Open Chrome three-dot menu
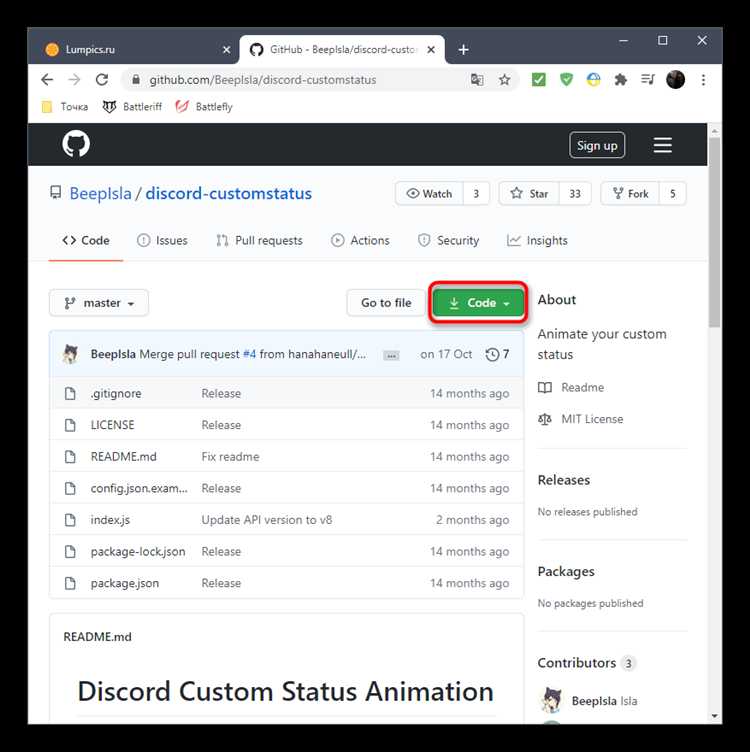 (703, 80)
